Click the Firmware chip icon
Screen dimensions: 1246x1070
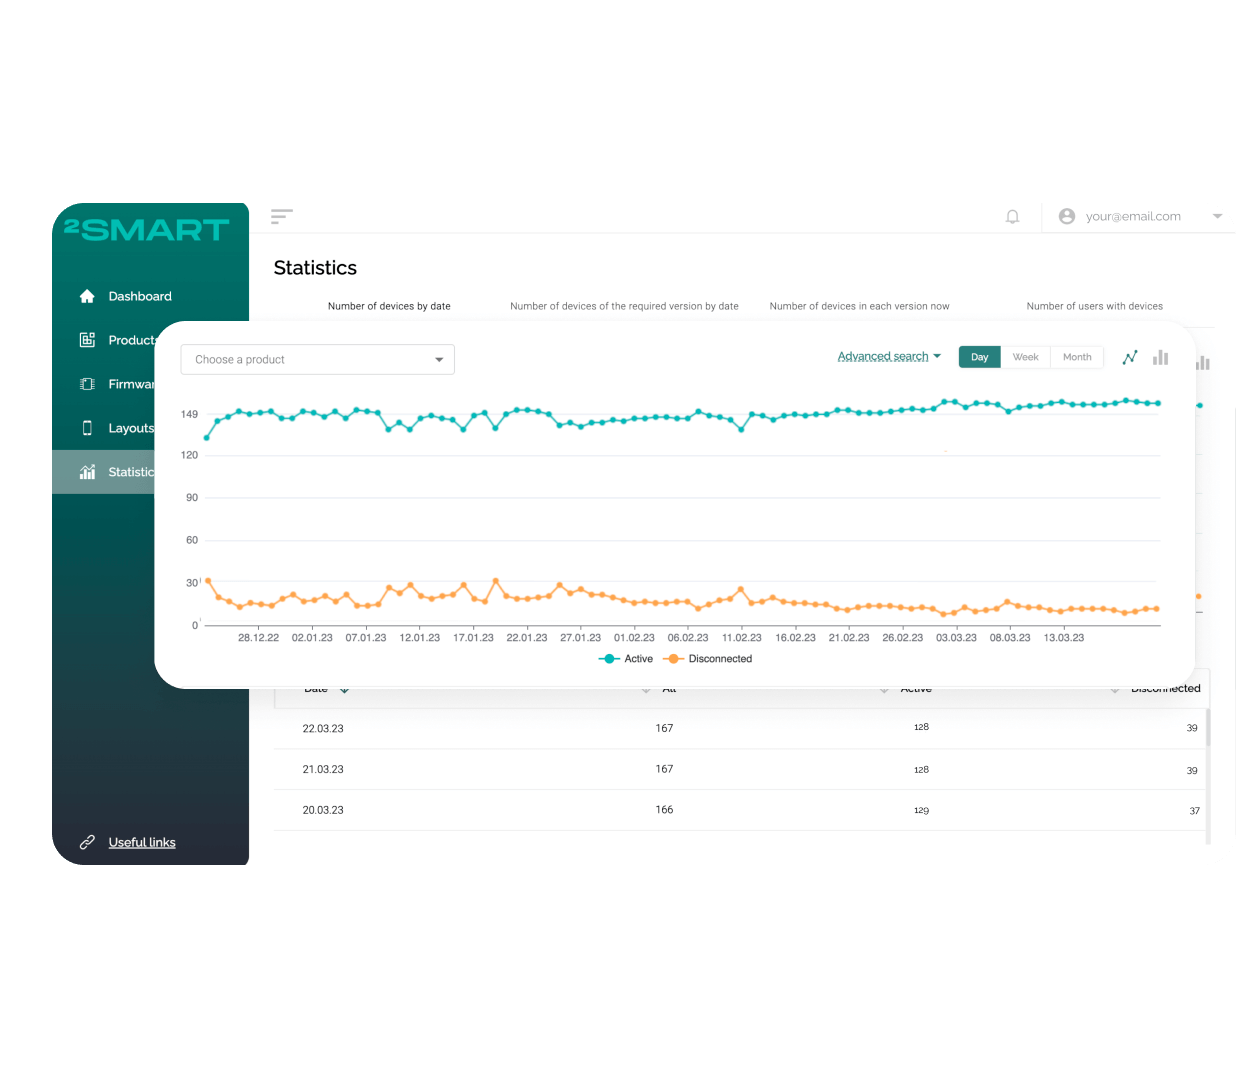(87, 384)
